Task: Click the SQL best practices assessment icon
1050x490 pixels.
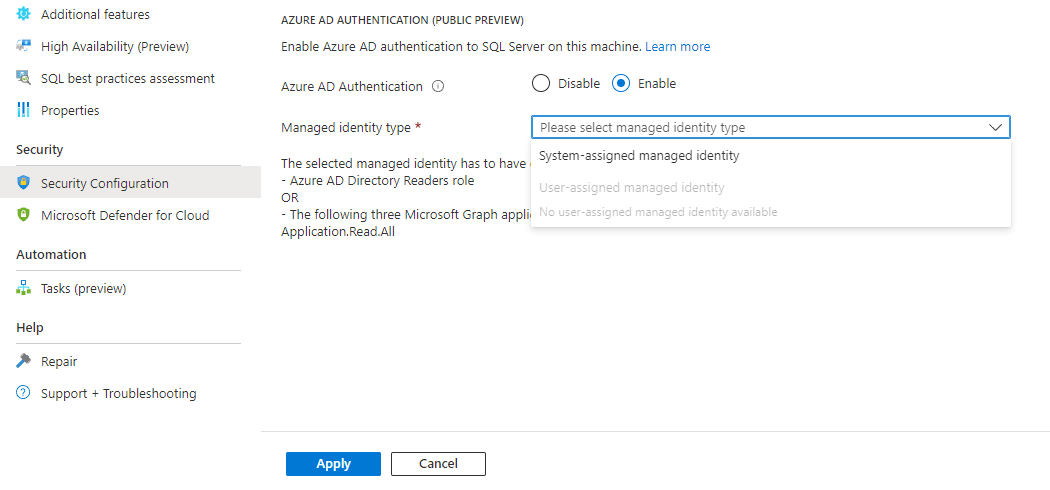Action: pyautogui.click(x=23, y=78)
